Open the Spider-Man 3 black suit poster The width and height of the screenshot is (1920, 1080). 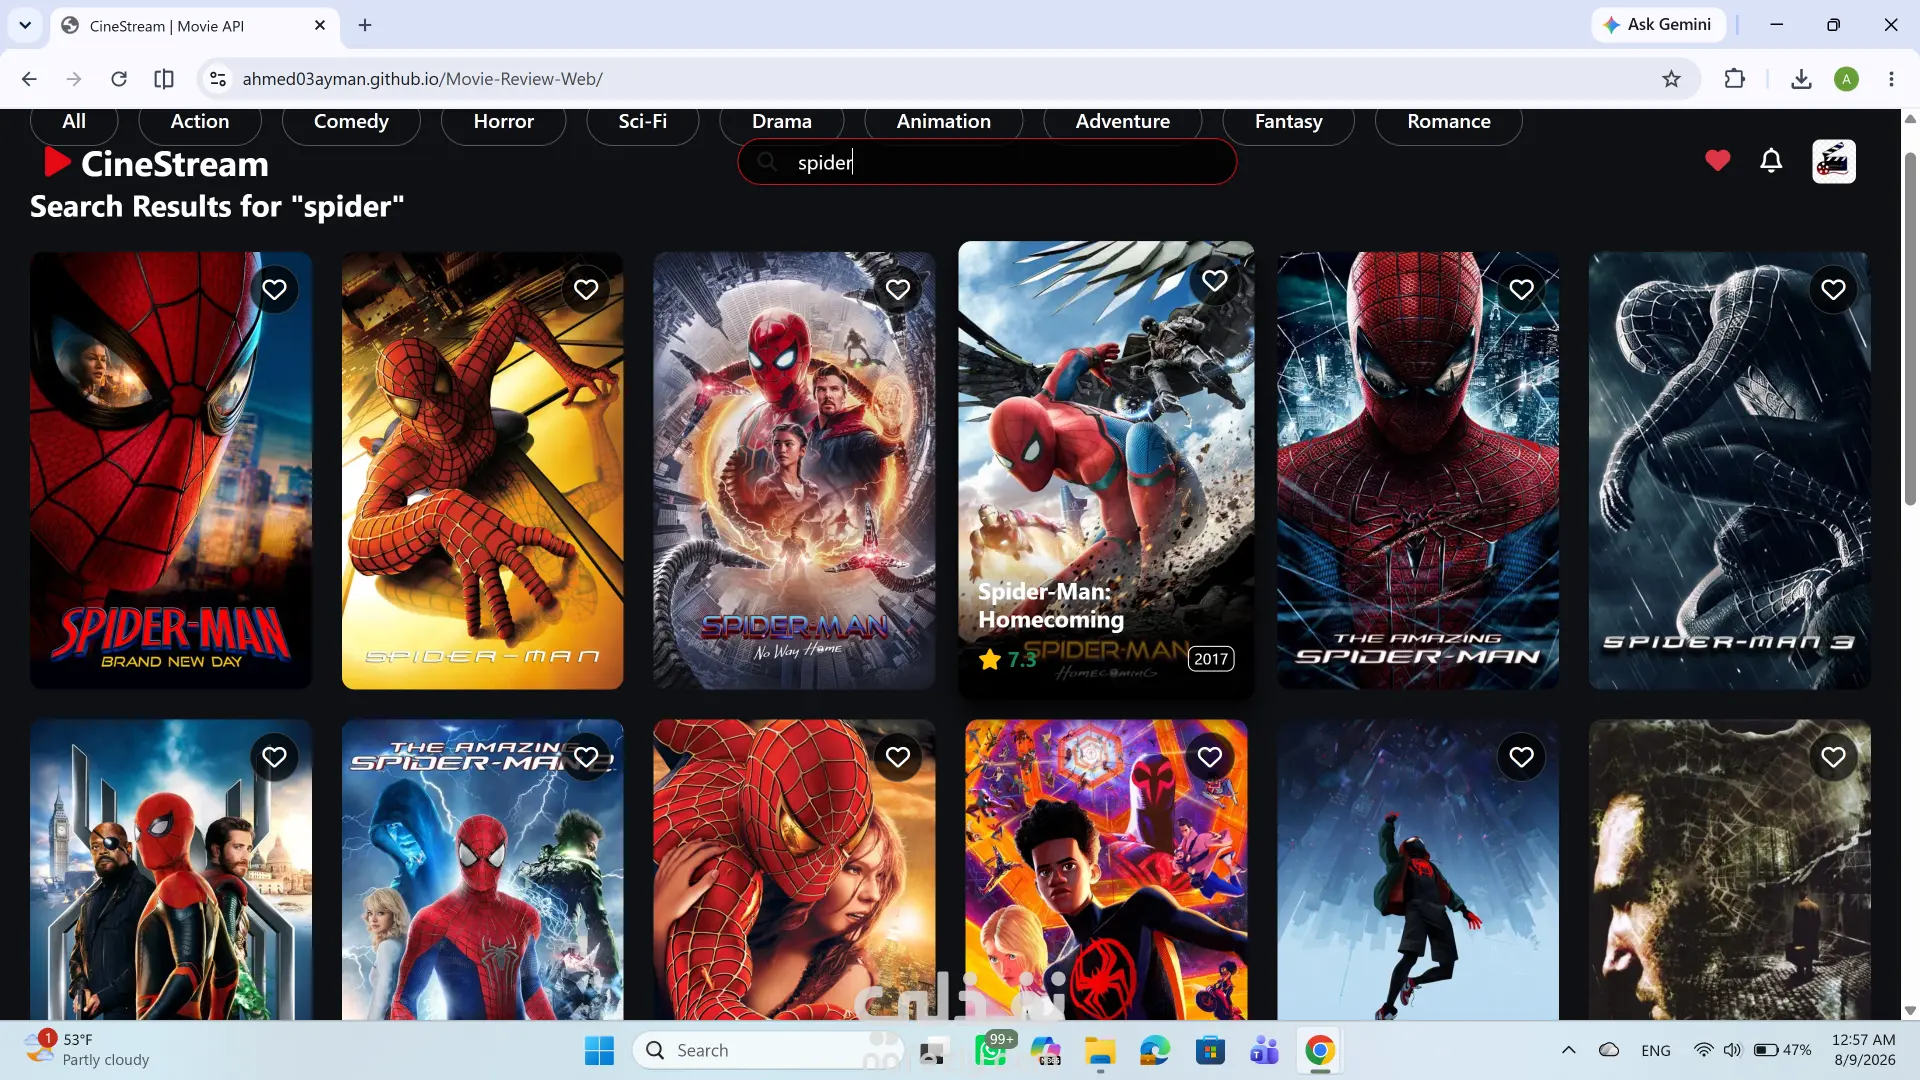coord(1730,470)
